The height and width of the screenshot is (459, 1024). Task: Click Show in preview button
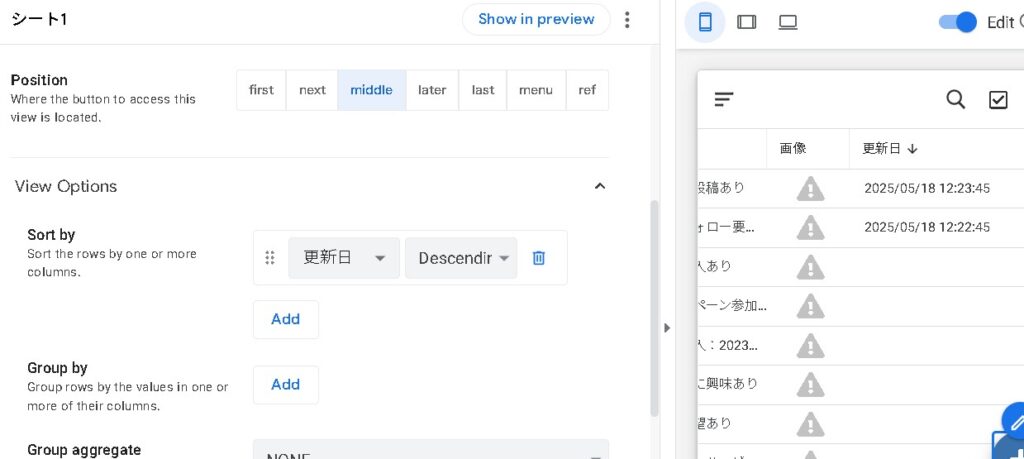point(536,19)
